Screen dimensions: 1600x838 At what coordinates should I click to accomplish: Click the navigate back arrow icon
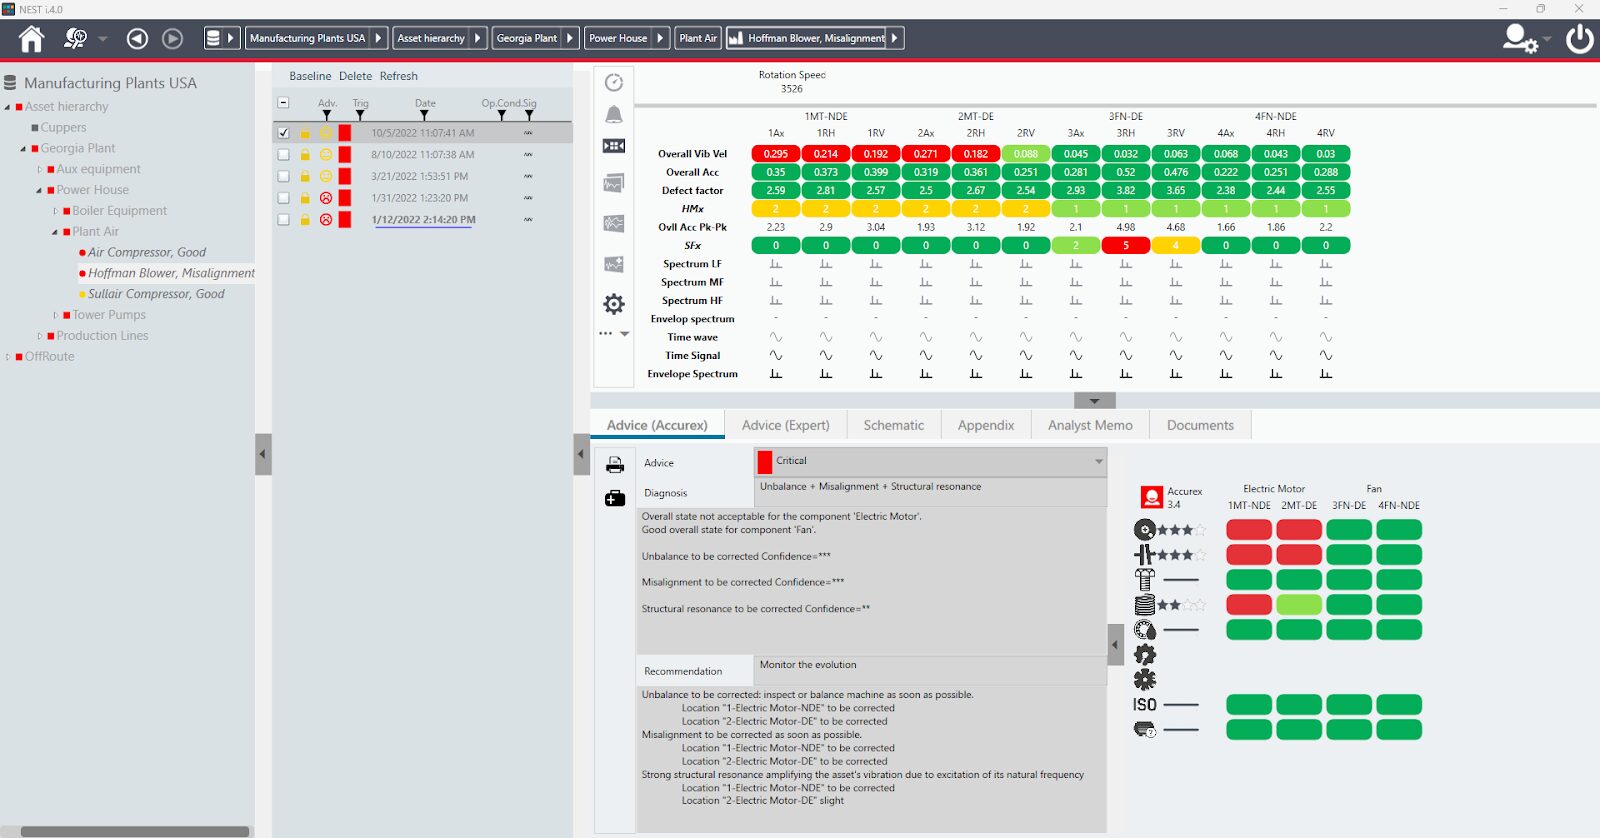(137, 39)
